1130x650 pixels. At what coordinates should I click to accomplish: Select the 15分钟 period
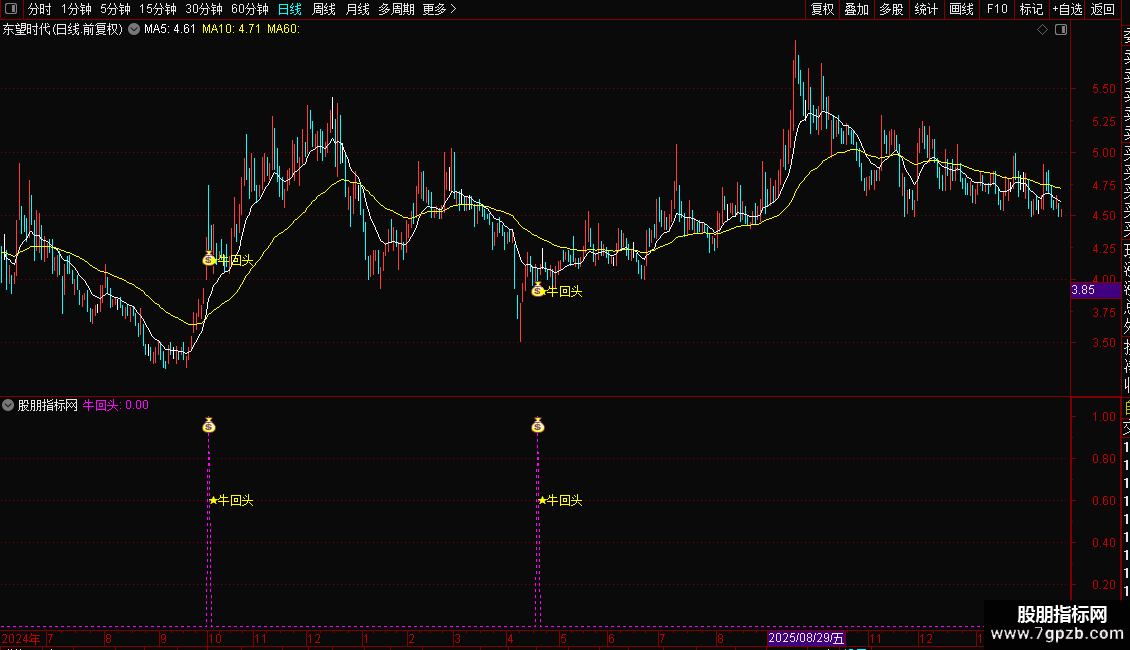point(158,9)
